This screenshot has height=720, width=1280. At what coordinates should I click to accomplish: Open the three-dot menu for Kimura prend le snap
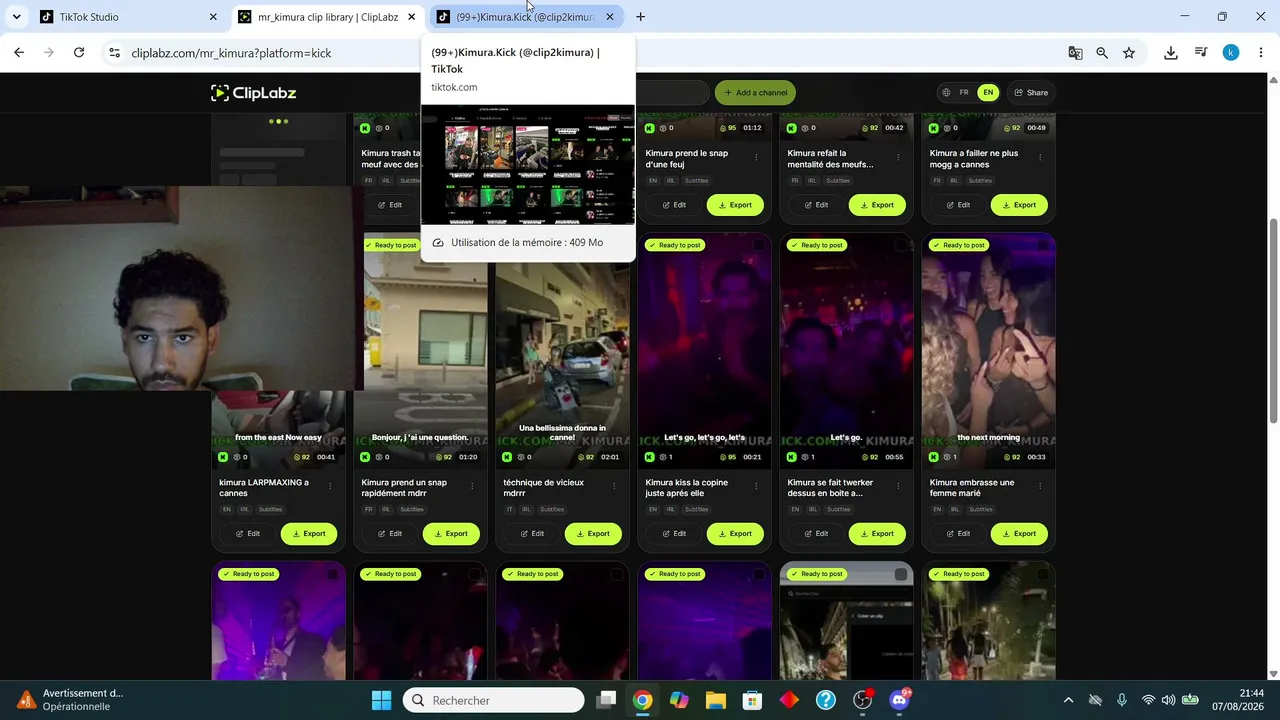pos(756,157)
